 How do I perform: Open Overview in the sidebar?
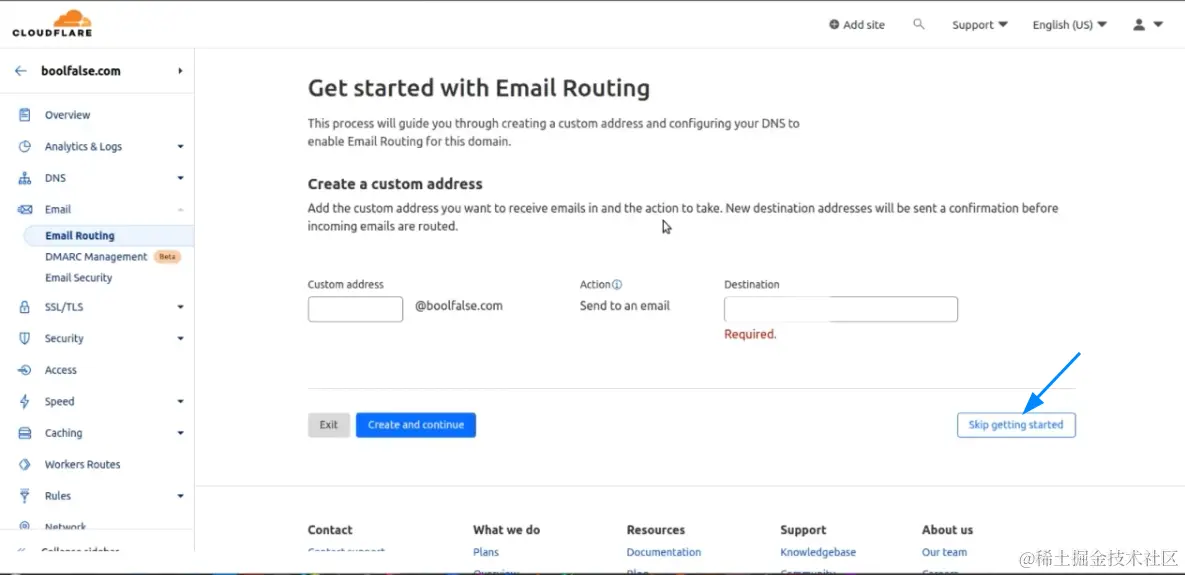[67, 115]
